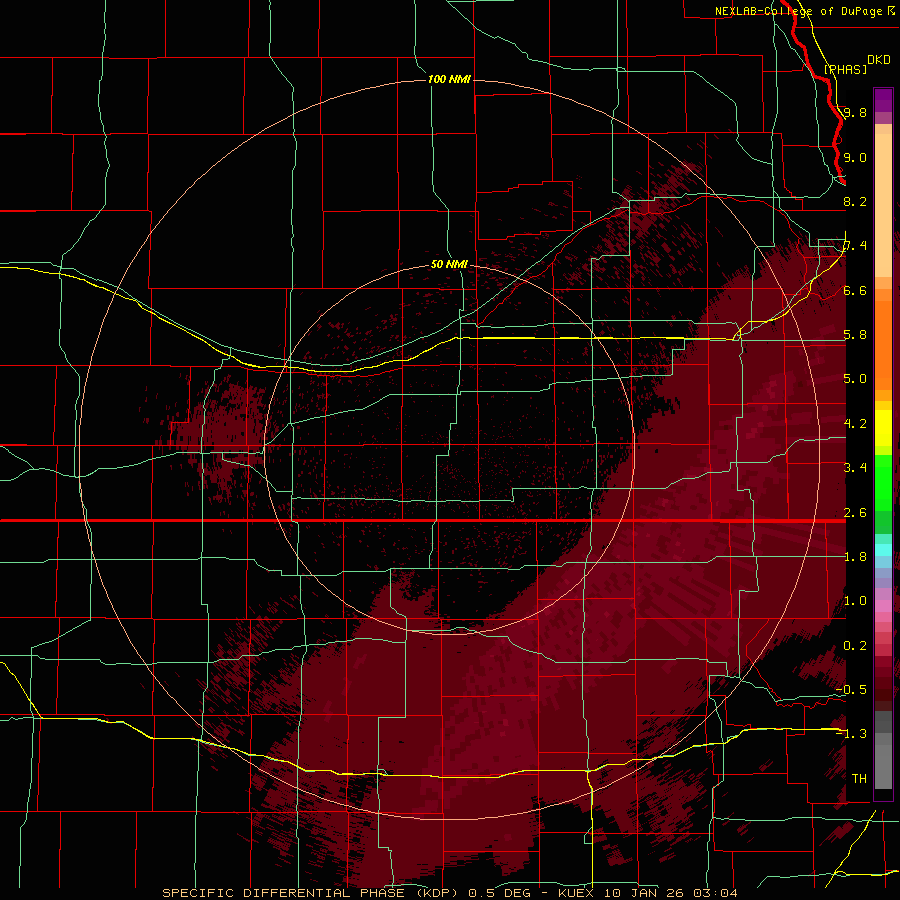Click the light peach segment of color scale
The height and width of the screenshot is (900, 900).
(883, 204)
